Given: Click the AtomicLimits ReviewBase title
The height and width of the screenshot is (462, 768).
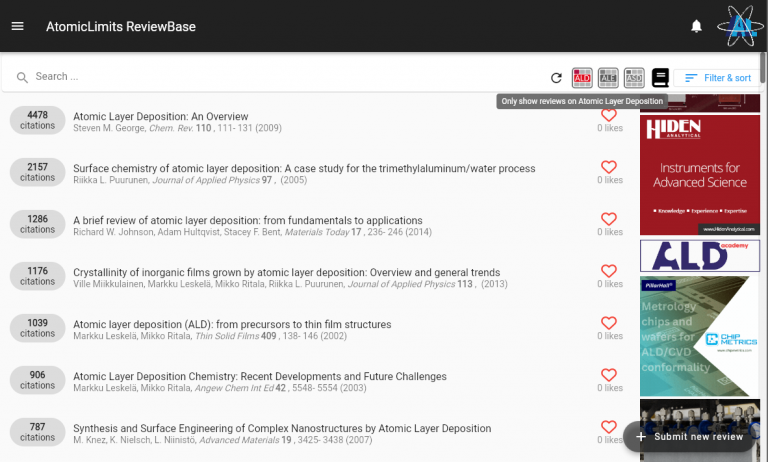Looking at the screenshot, I should point(121,26).
